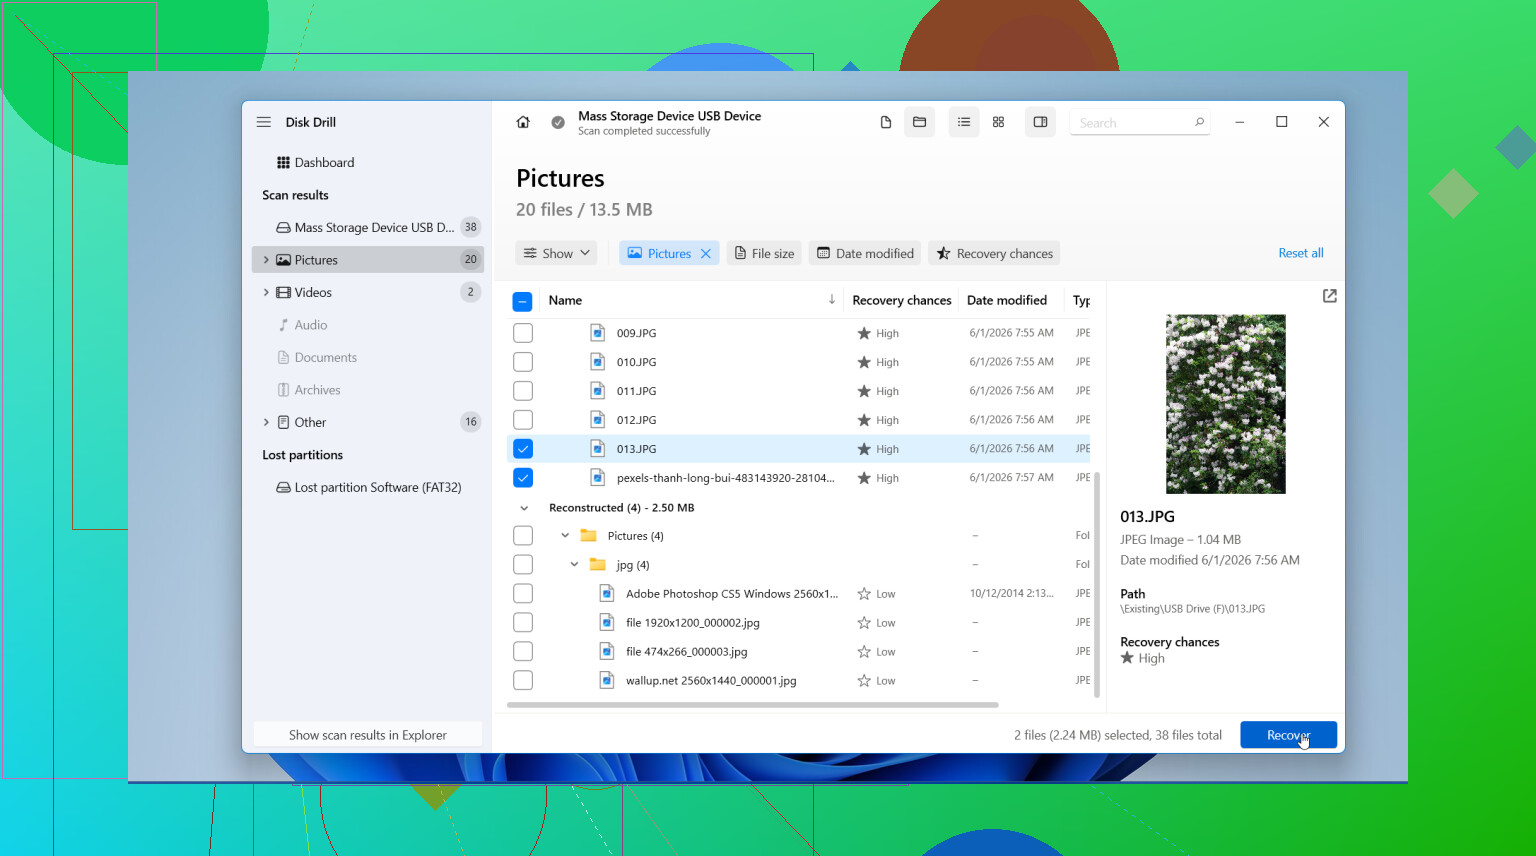Select Archives category in sidebar
The width and height of the screenshot is (1536, 856).
[368, 390]
